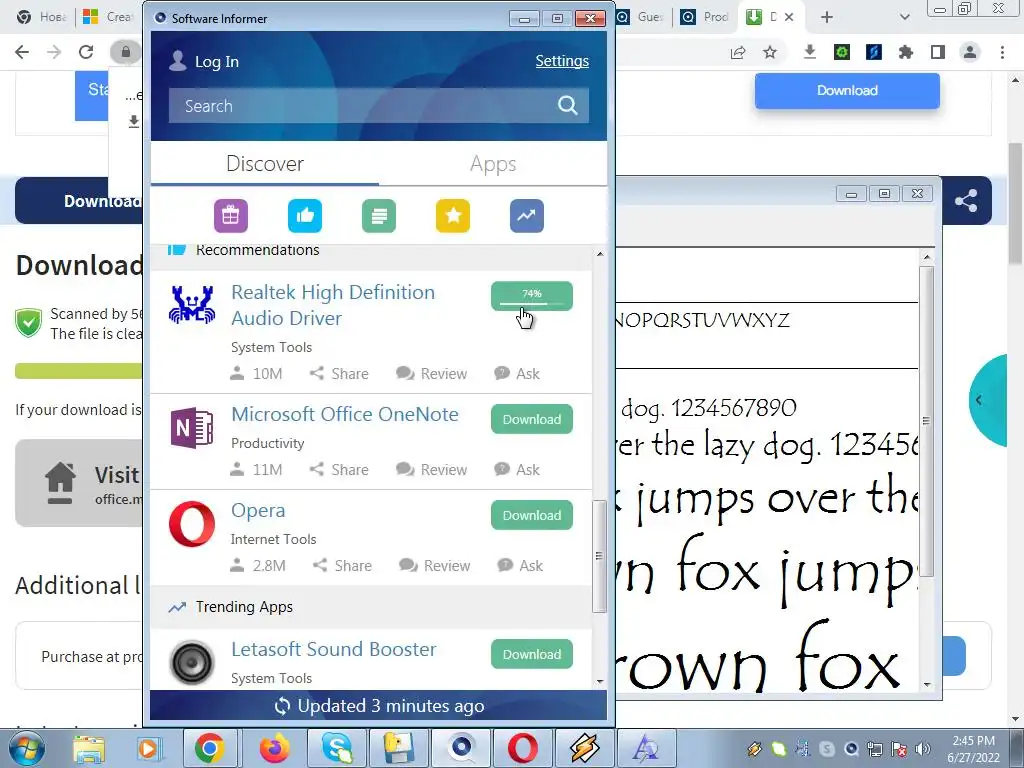Open the Realtek High Definition Audio Driver title
The image size is (1024, 768).
coord(333,305)
